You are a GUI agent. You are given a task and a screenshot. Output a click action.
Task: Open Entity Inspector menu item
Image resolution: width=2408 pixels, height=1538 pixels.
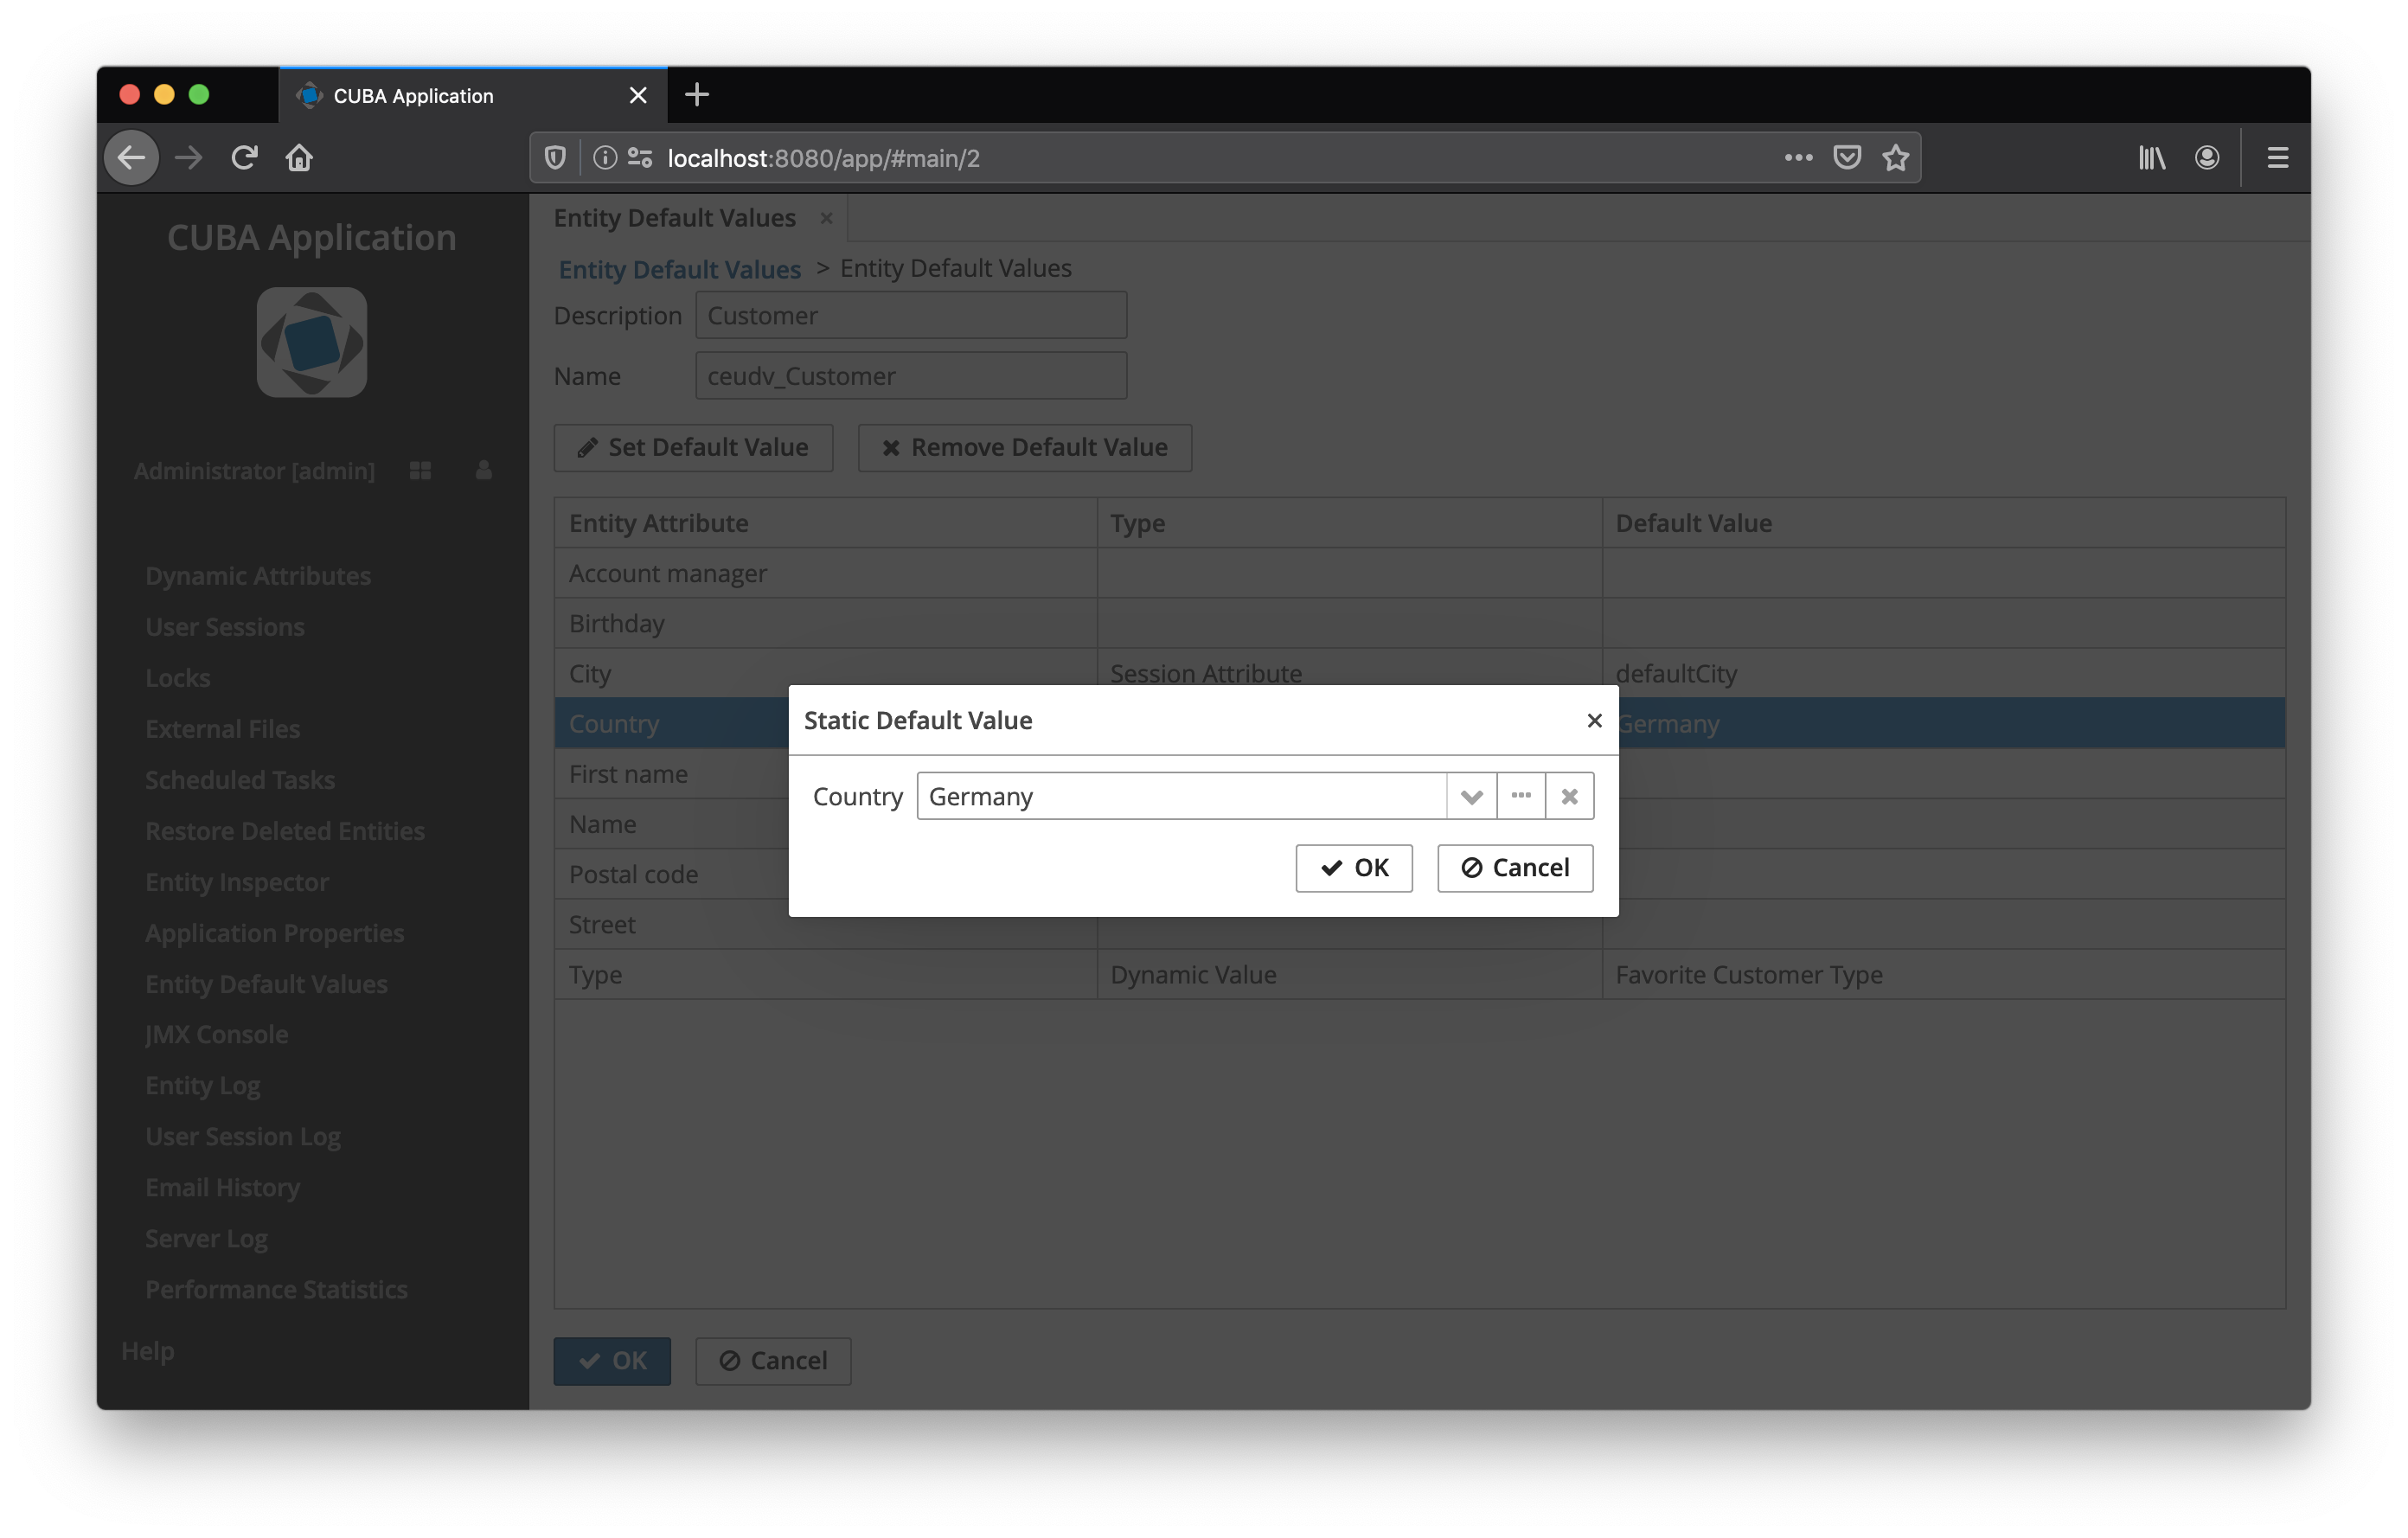point(237,881)
